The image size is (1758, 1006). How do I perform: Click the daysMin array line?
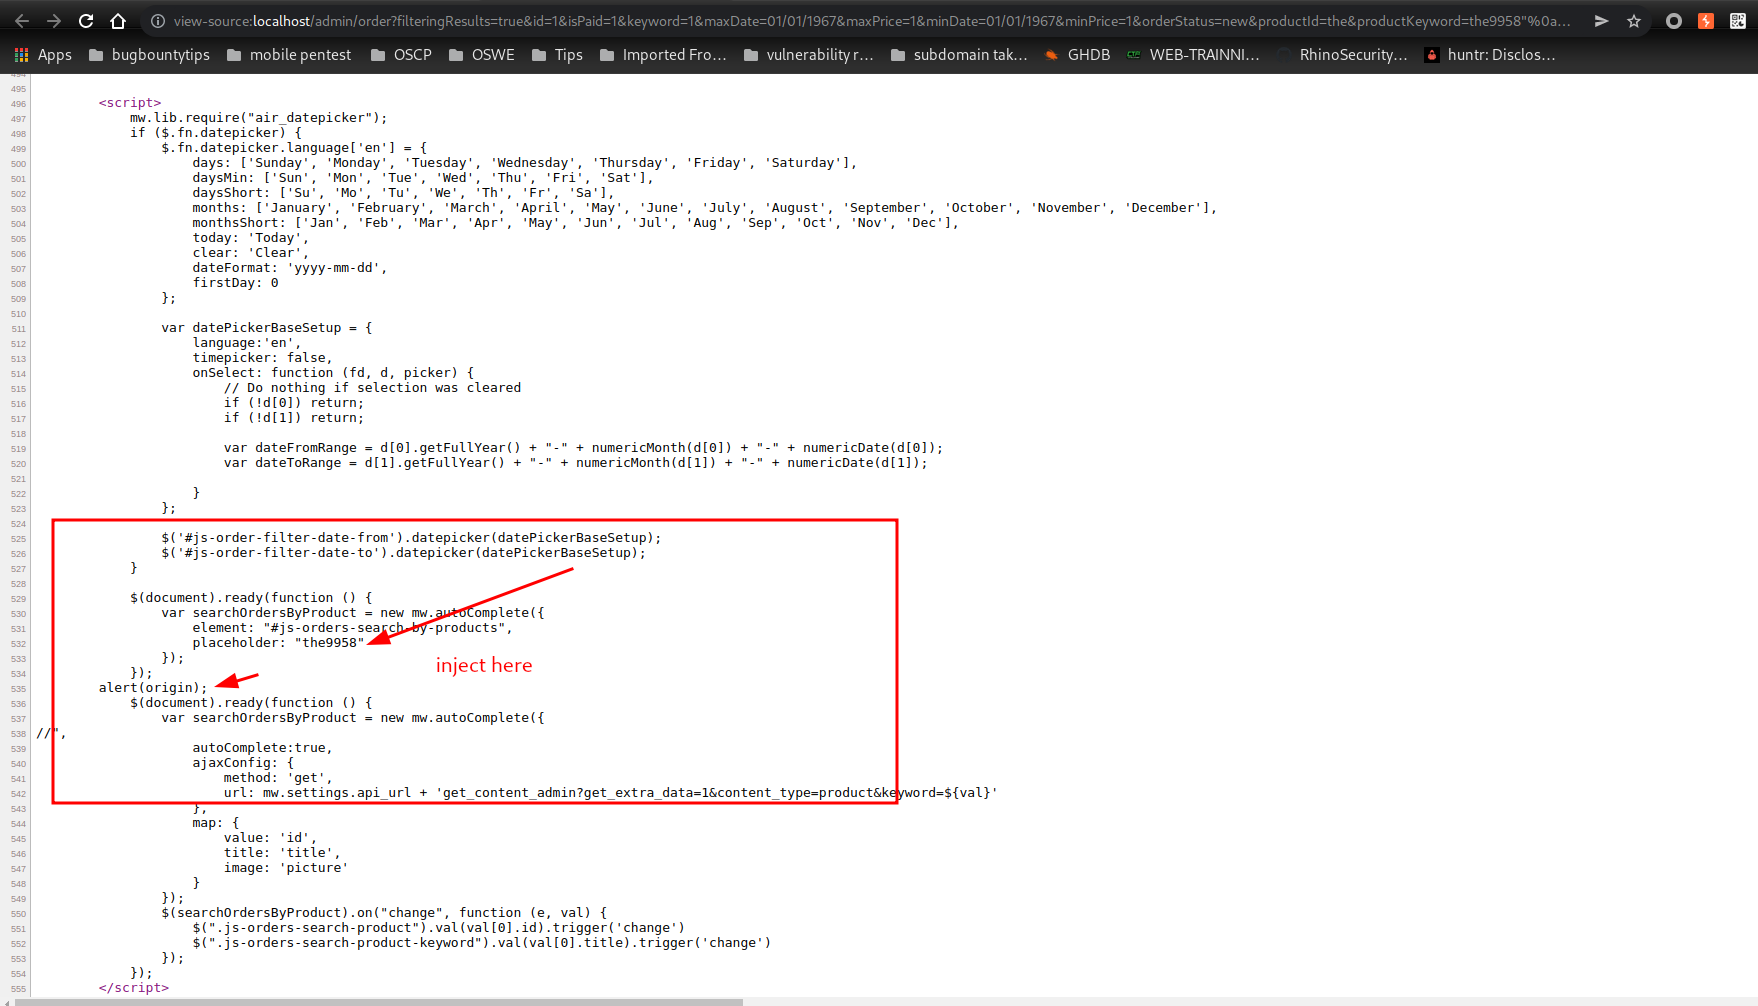[x=423, y=178]
